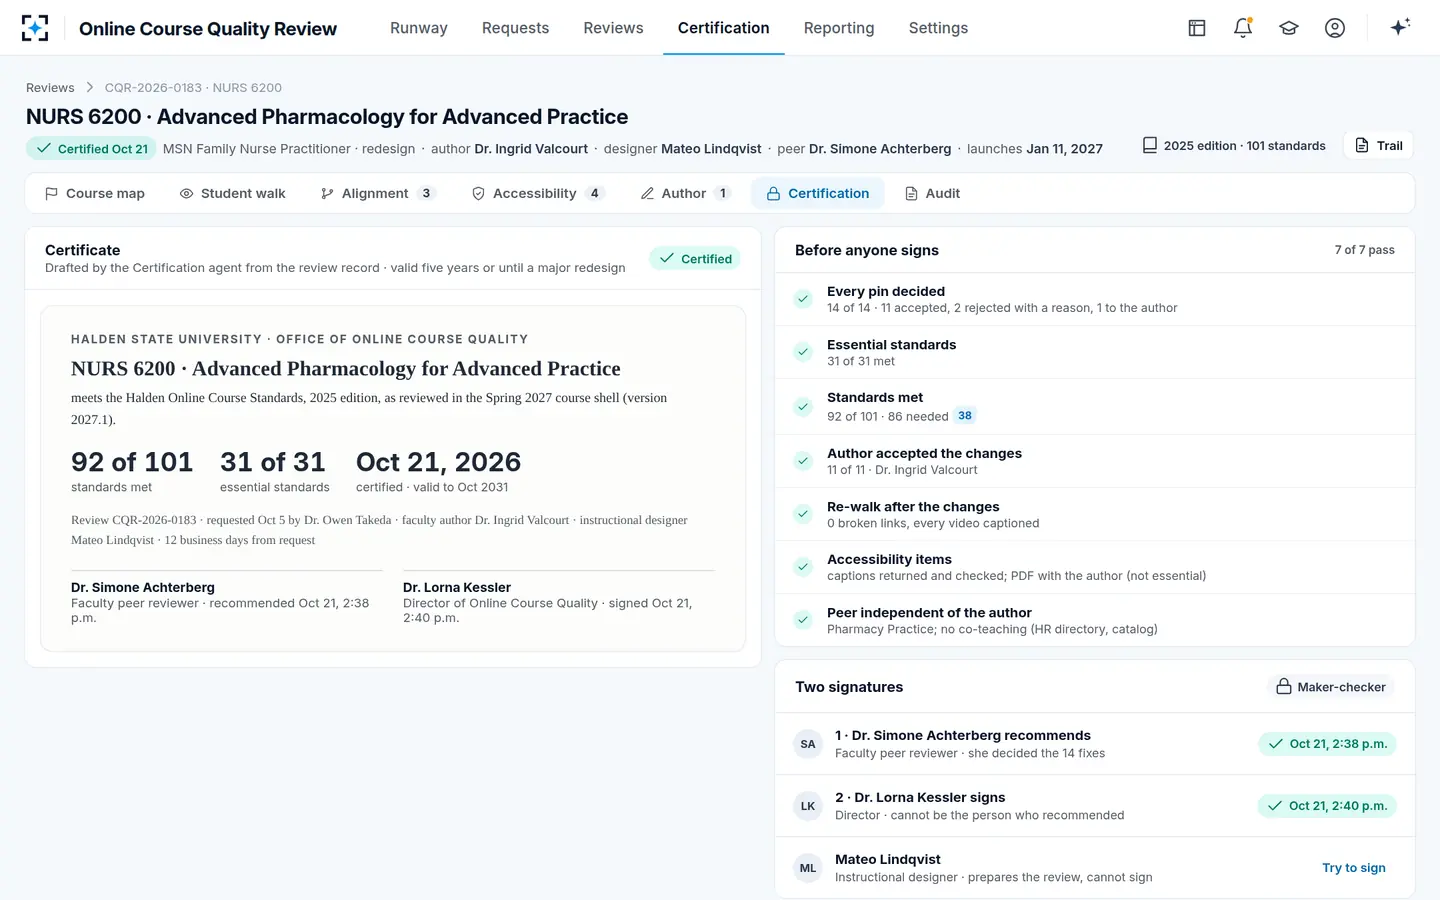The height and width of the screenshot is (900, 1440).
Task: Click the SA avatar for Dr. Simone Achterberg
Action: click(x=808, y=744)
